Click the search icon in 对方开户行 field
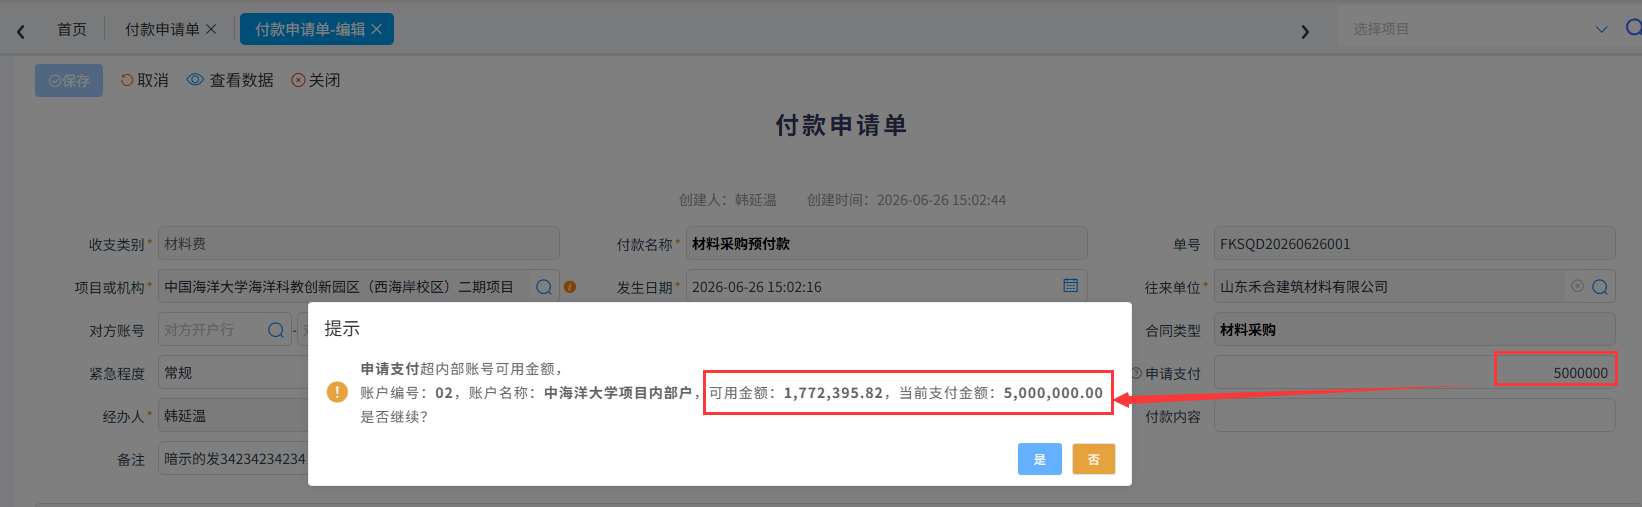 coord(276,330)
